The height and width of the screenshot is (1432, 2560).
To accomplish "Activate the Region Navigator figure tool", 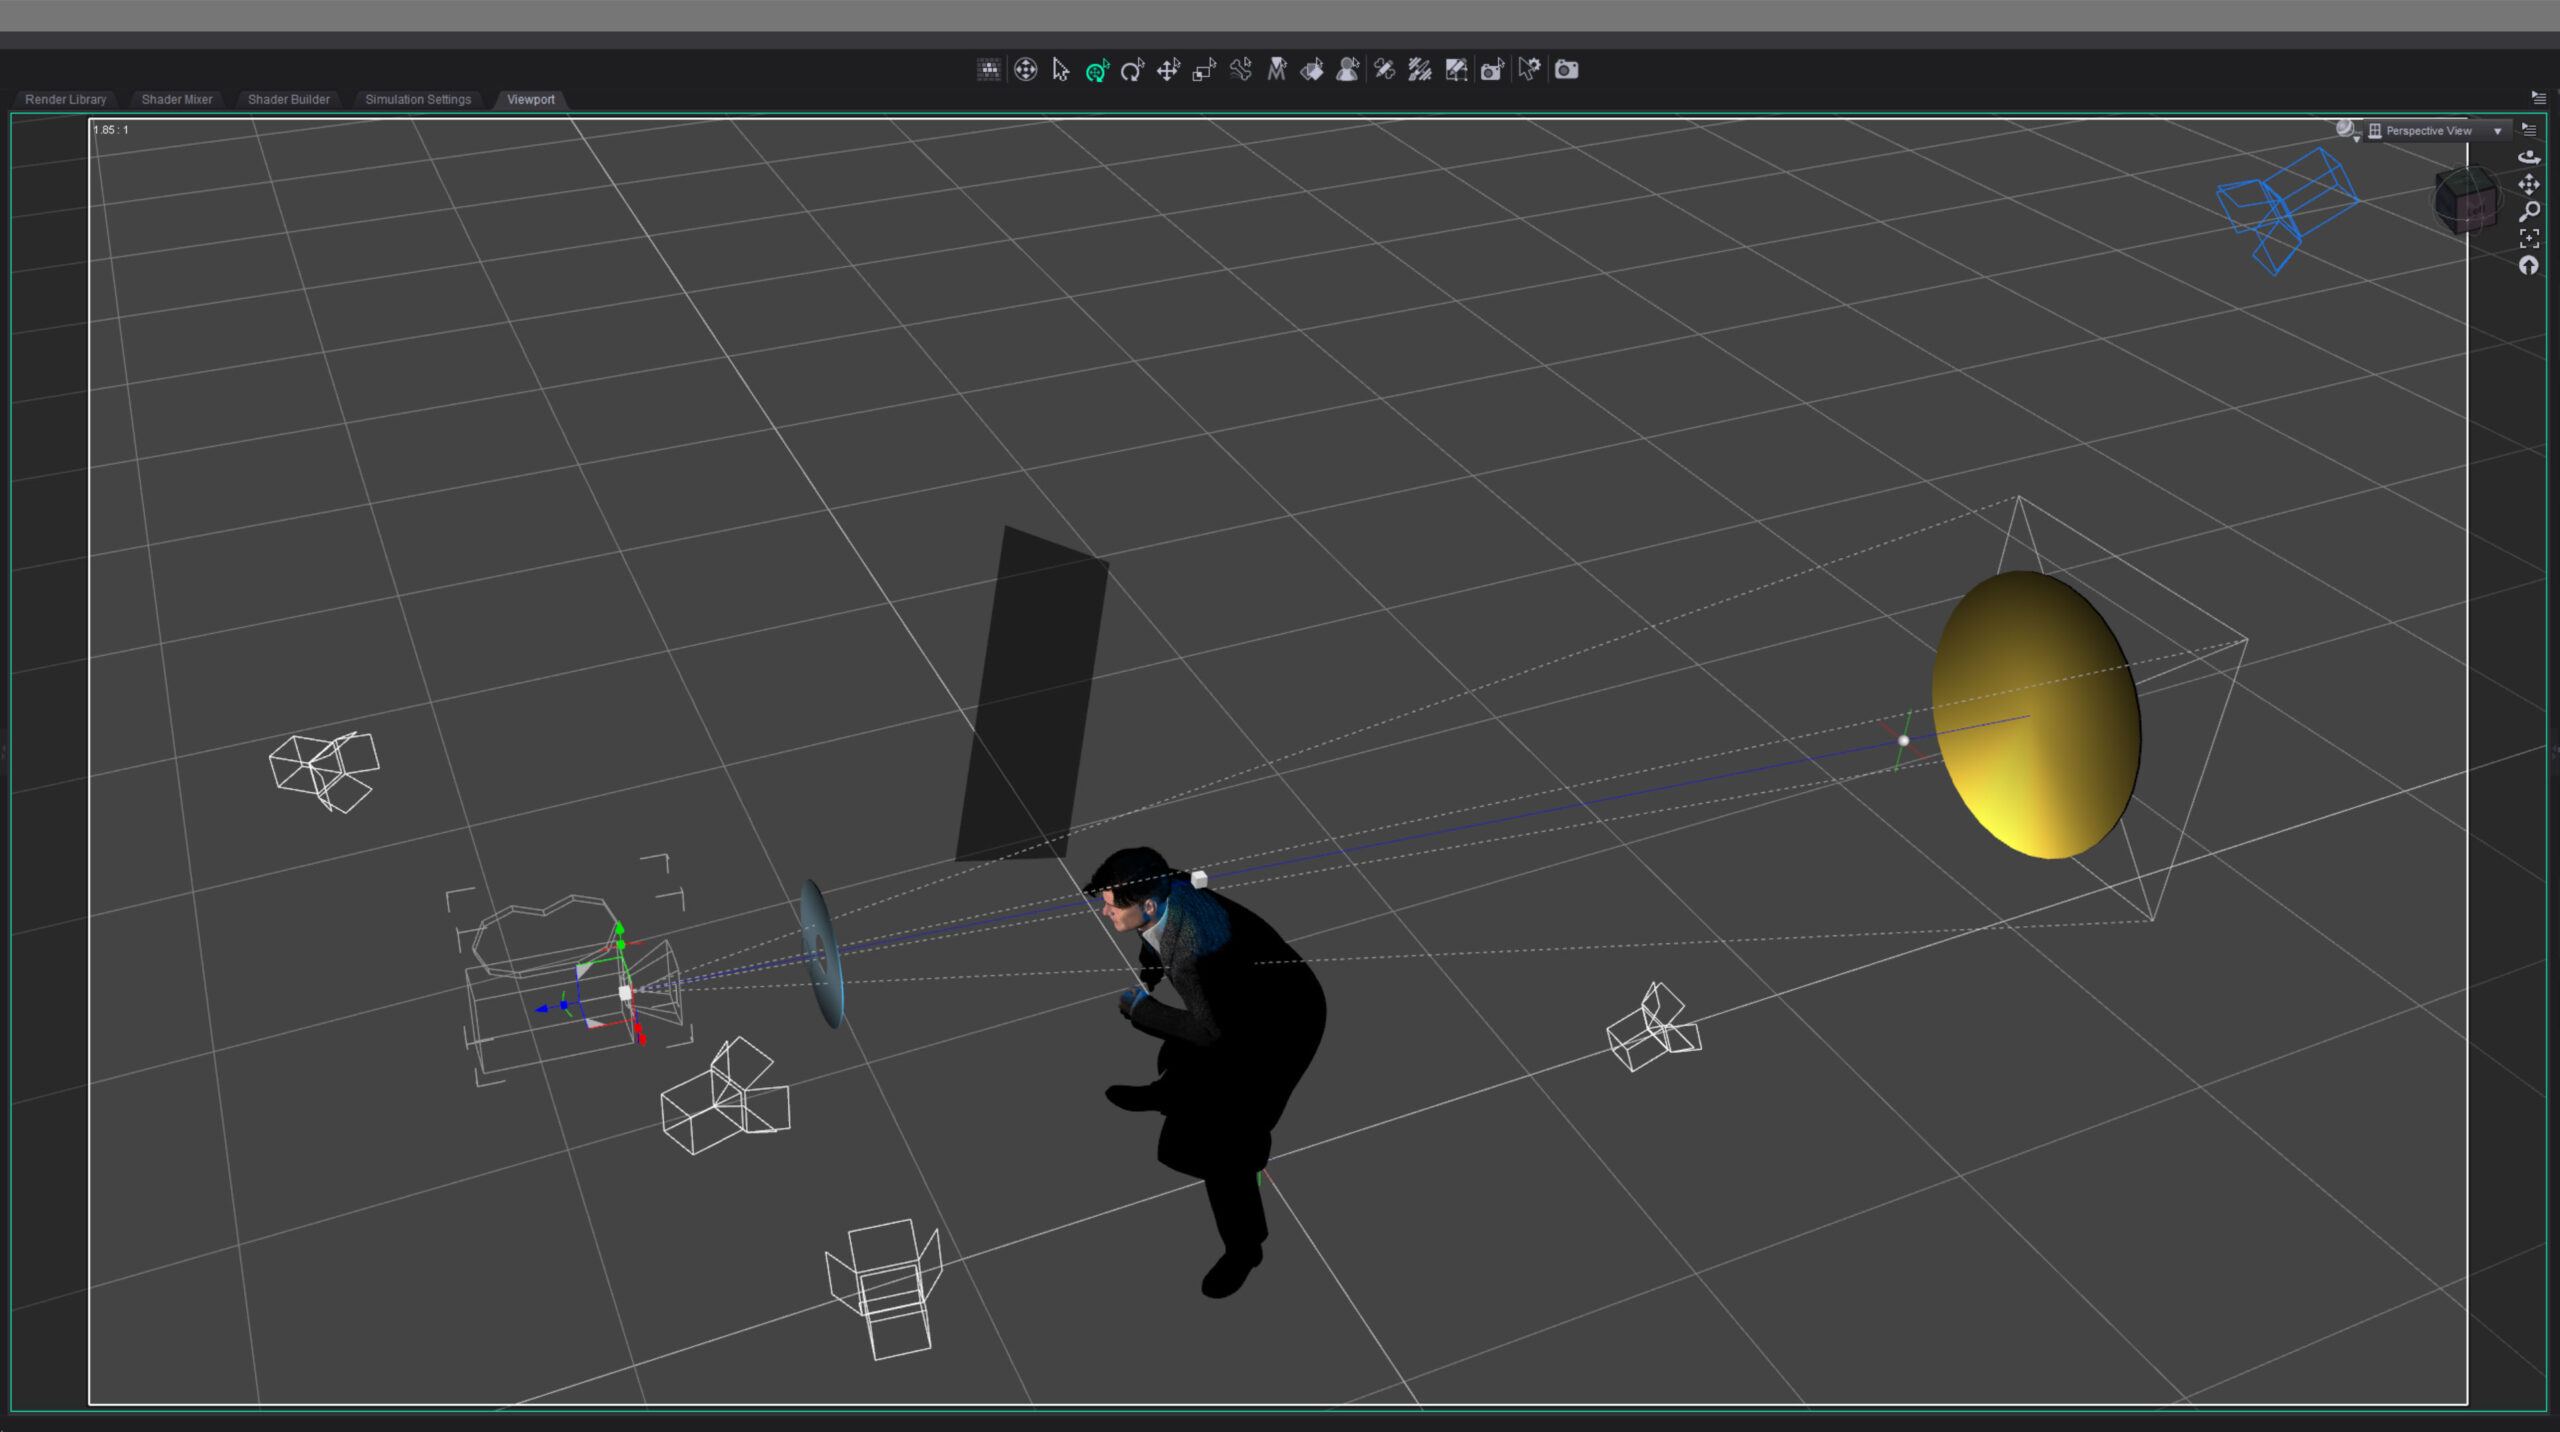I will (x=1348, y=70).
